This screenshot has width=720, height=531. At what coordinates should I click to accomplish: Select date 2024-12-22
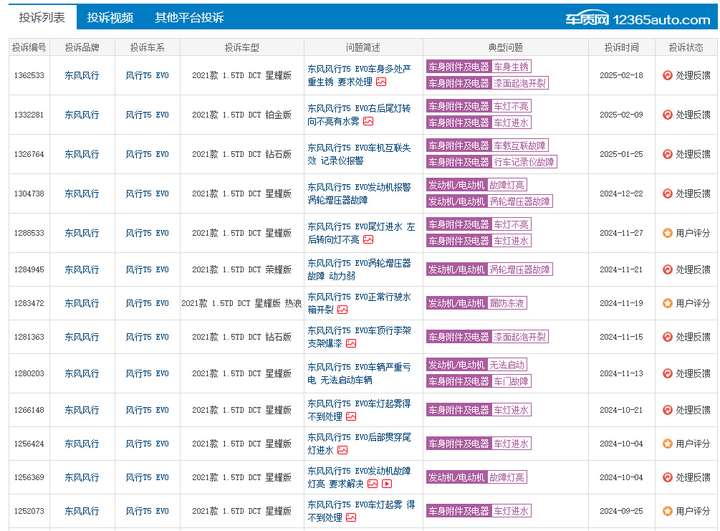pos(621,194)
